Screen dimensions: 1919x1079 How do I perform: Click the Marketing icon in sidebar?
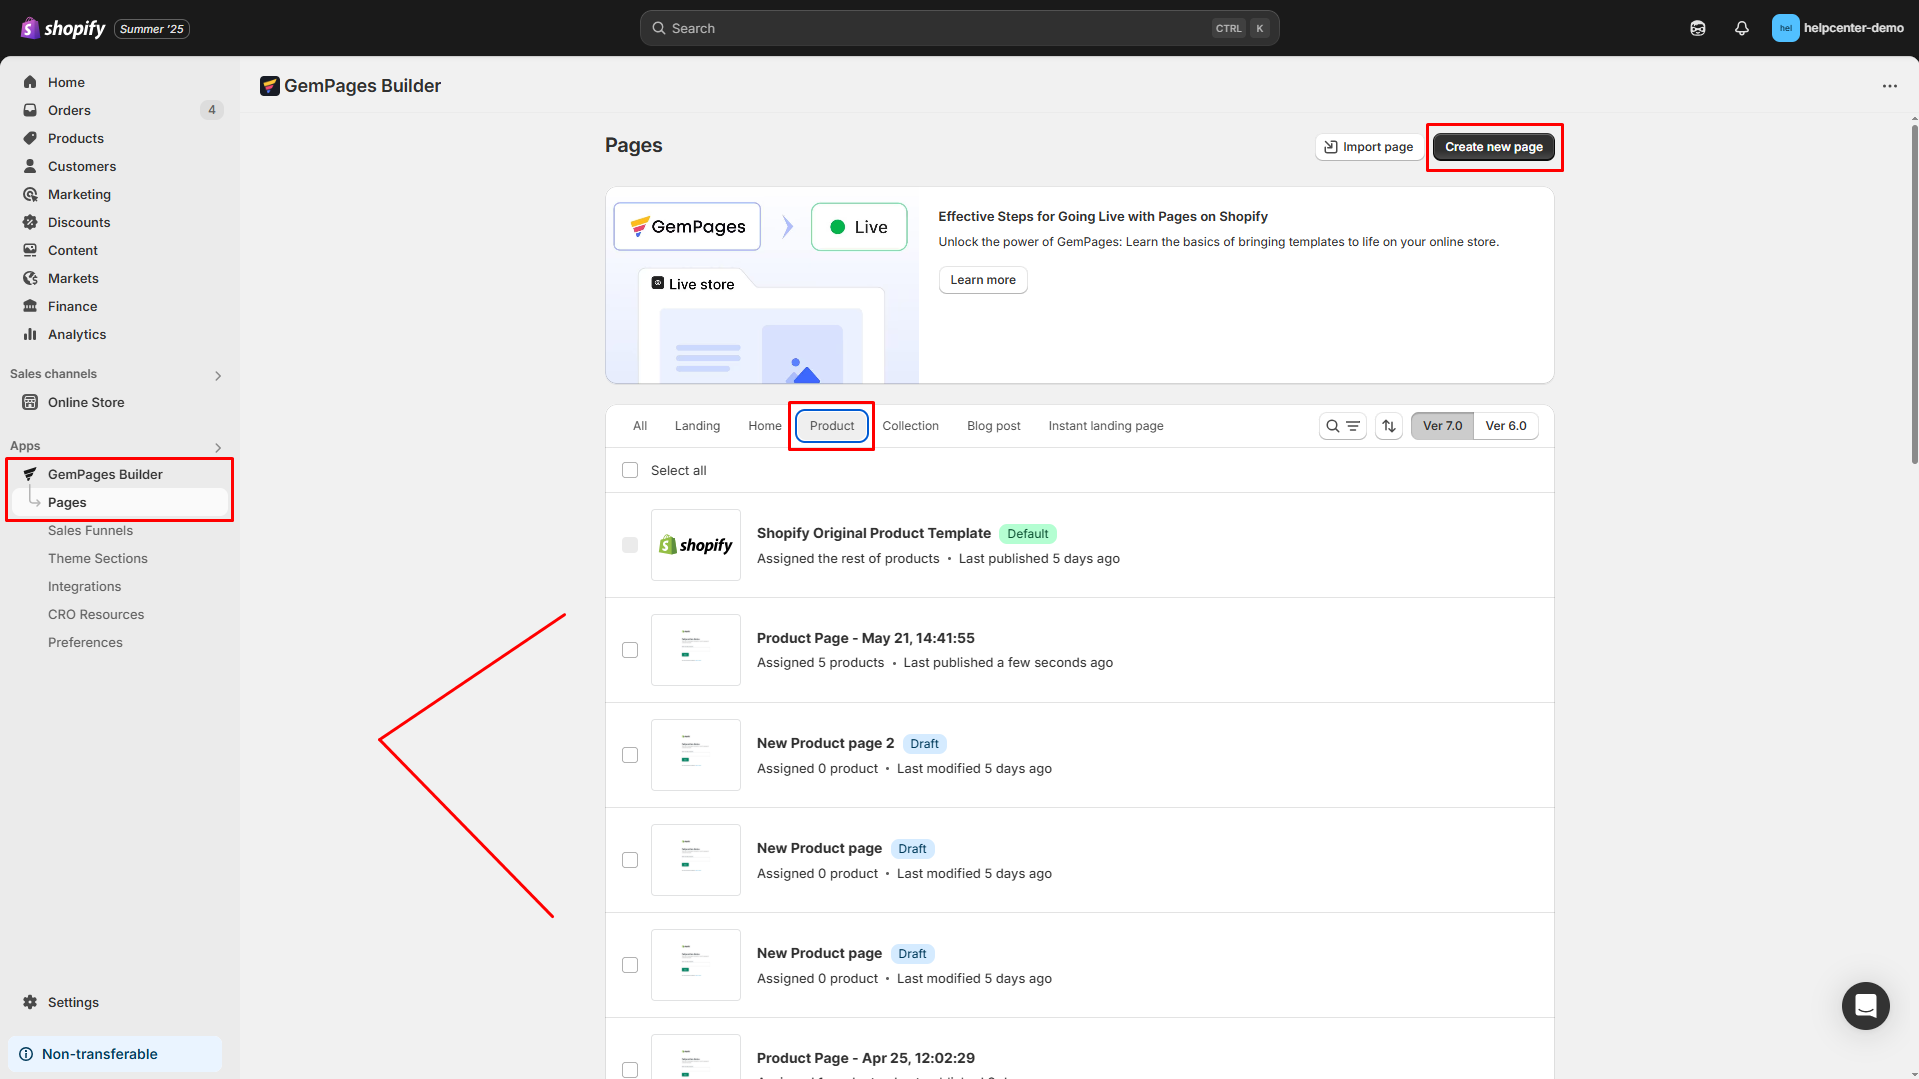tap(31, 194)
